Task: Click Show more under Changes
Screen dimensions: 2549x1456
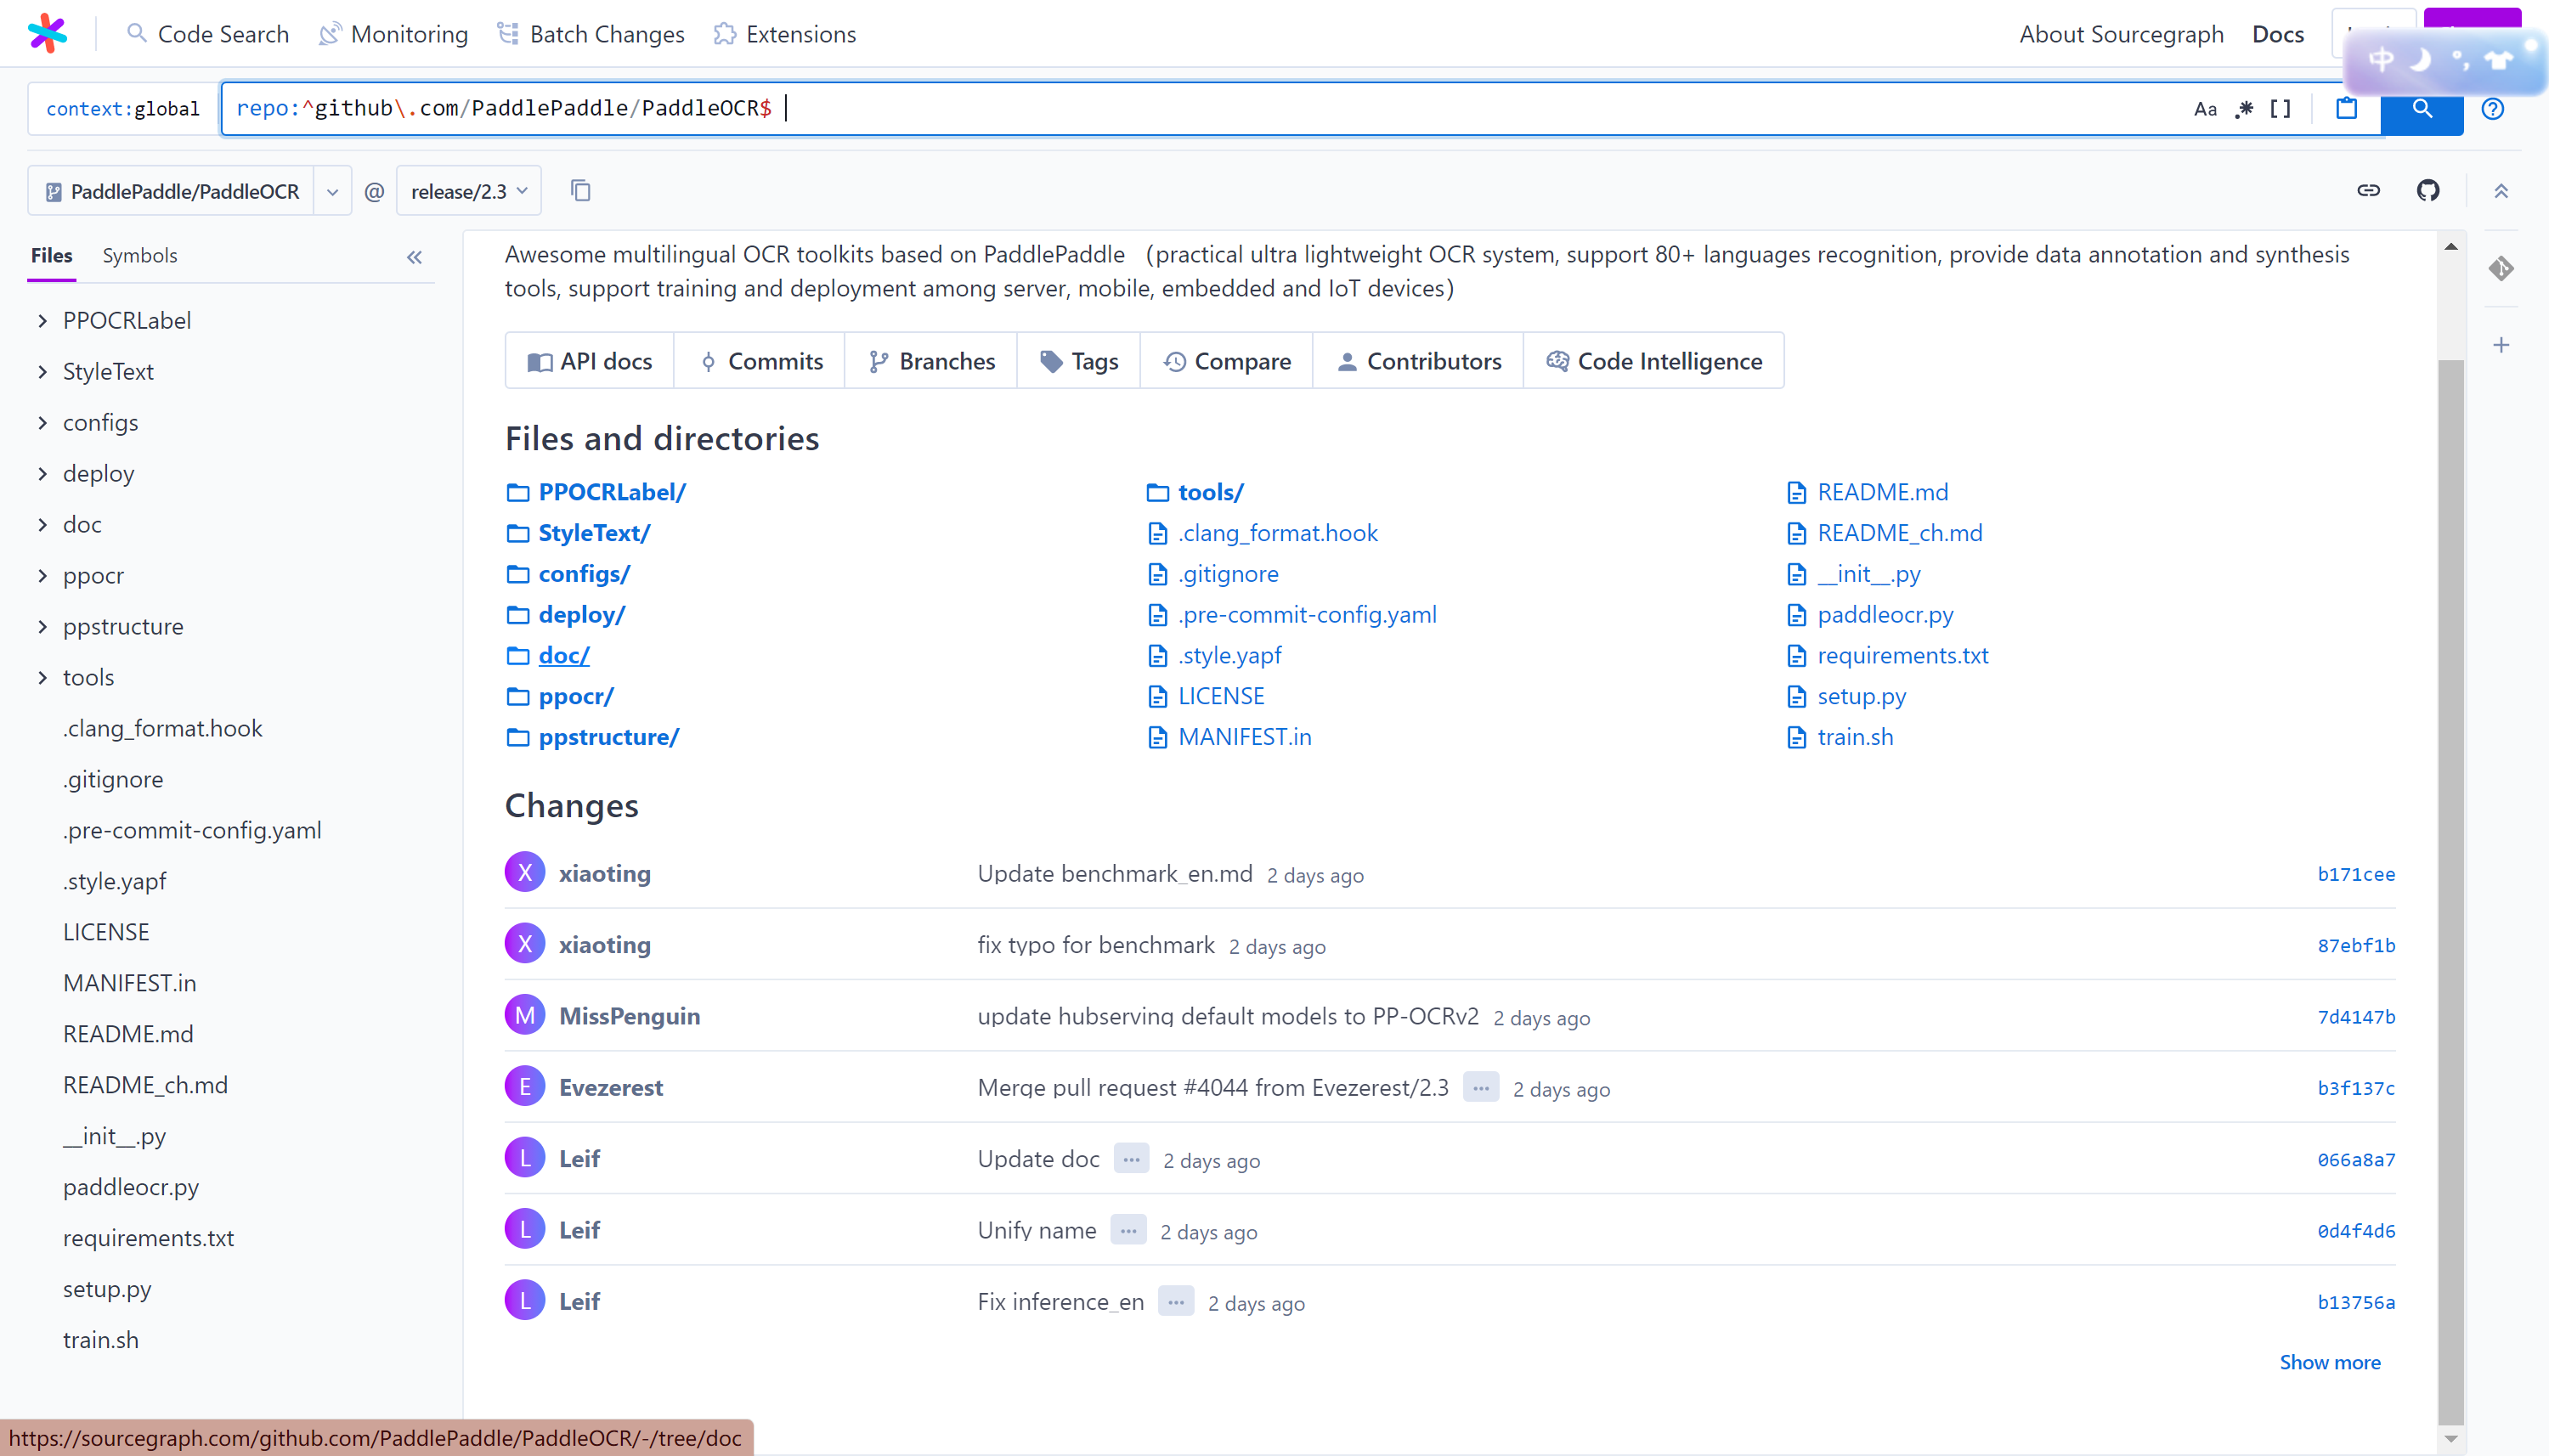Action: click(2329, 1362)
